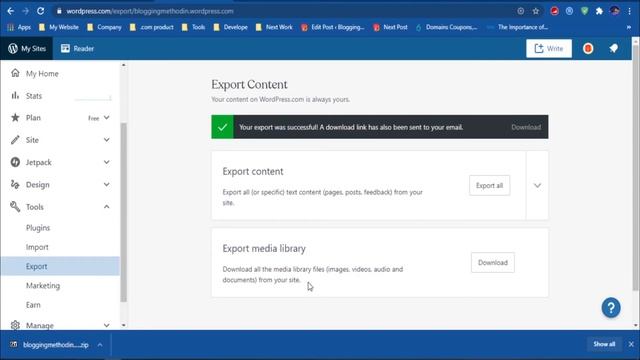Open the help question mark button
This screenshot has width=640, height=360.
point(611,308)
